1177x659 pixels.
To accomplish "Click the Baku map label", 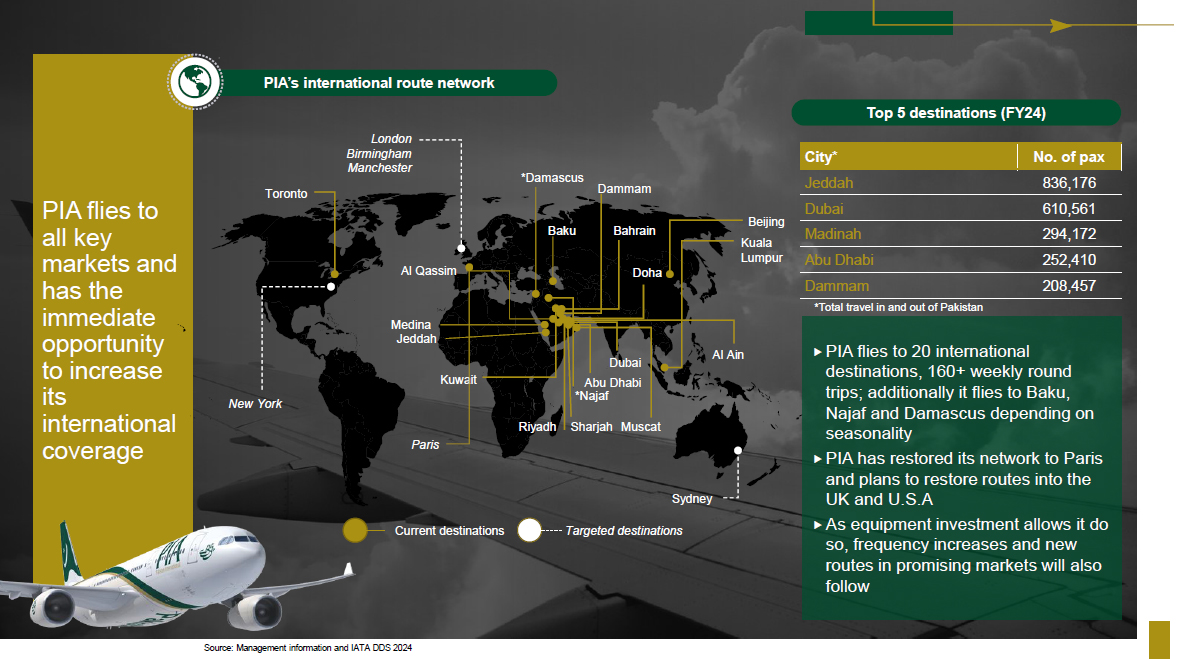I will coord(561,230).
